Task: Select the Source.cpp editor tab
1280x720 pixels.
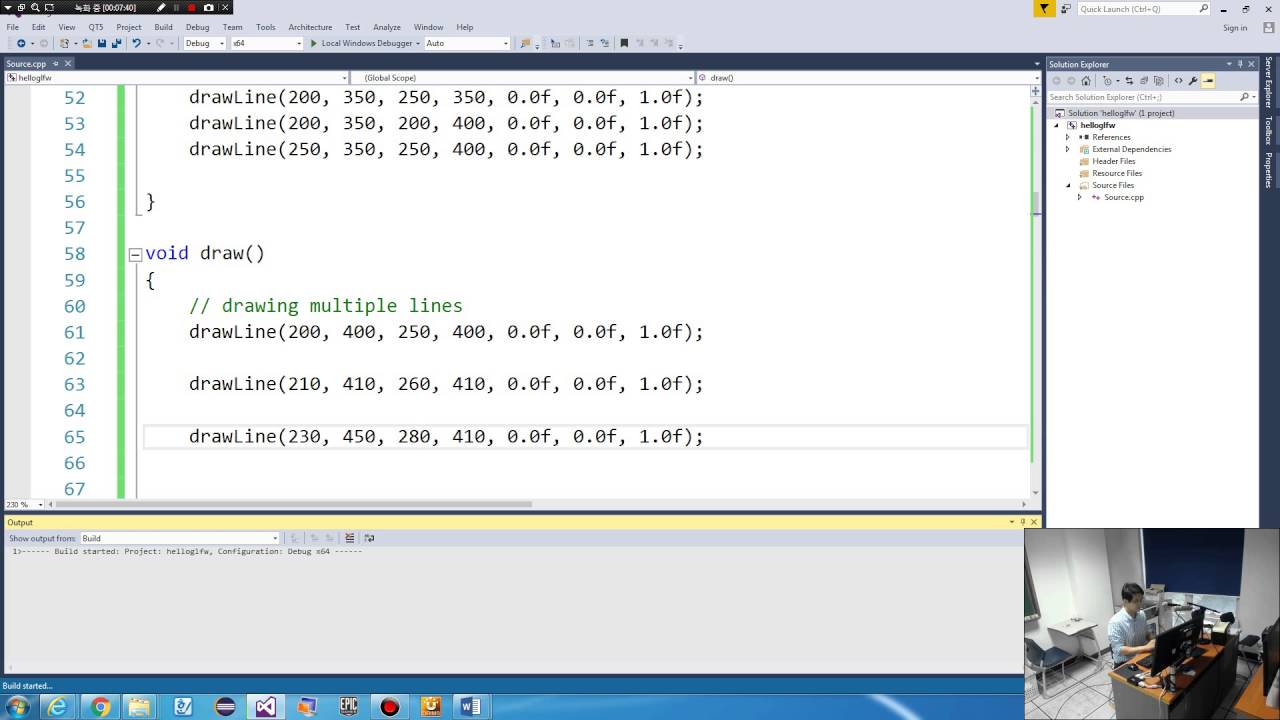Action: click(x=26, y=63)
